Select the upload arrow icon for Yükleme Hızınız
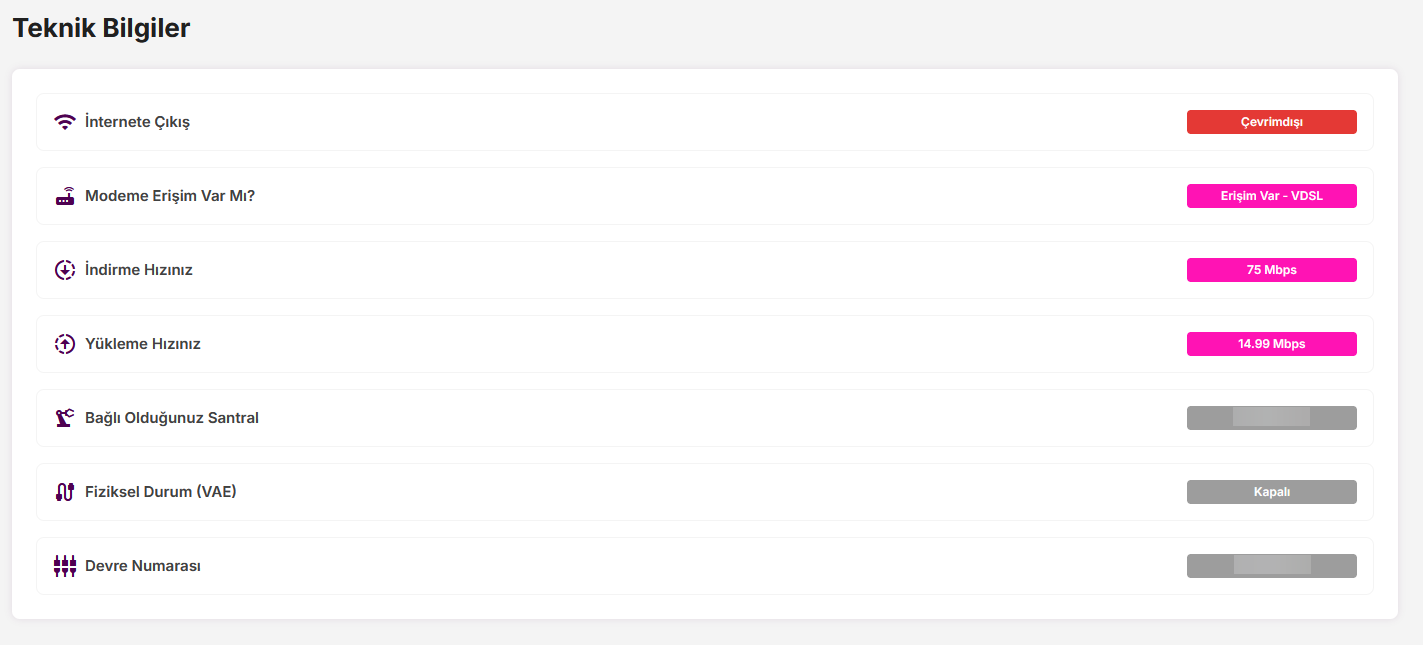The image size is (1423, 645). [65, 344]
